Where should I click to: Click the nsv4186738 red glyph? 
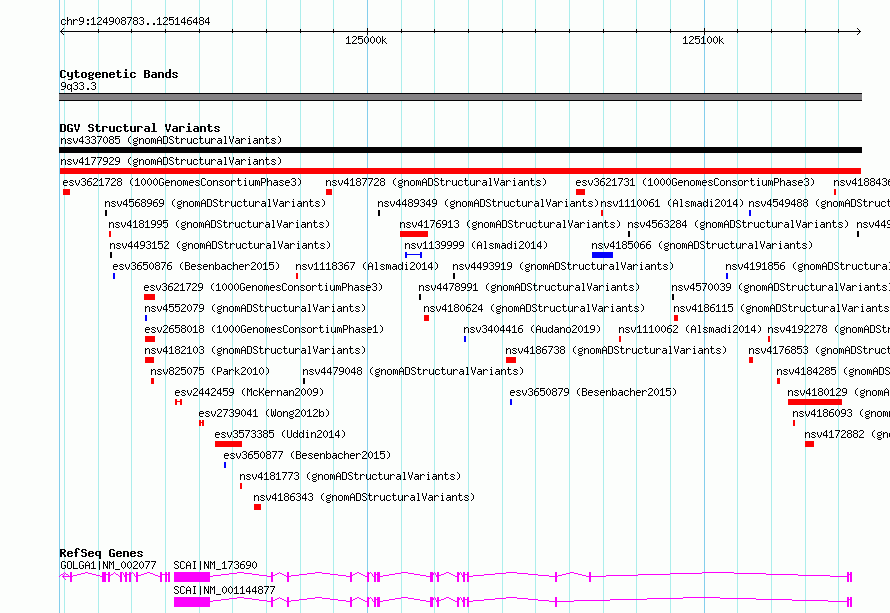511,360
